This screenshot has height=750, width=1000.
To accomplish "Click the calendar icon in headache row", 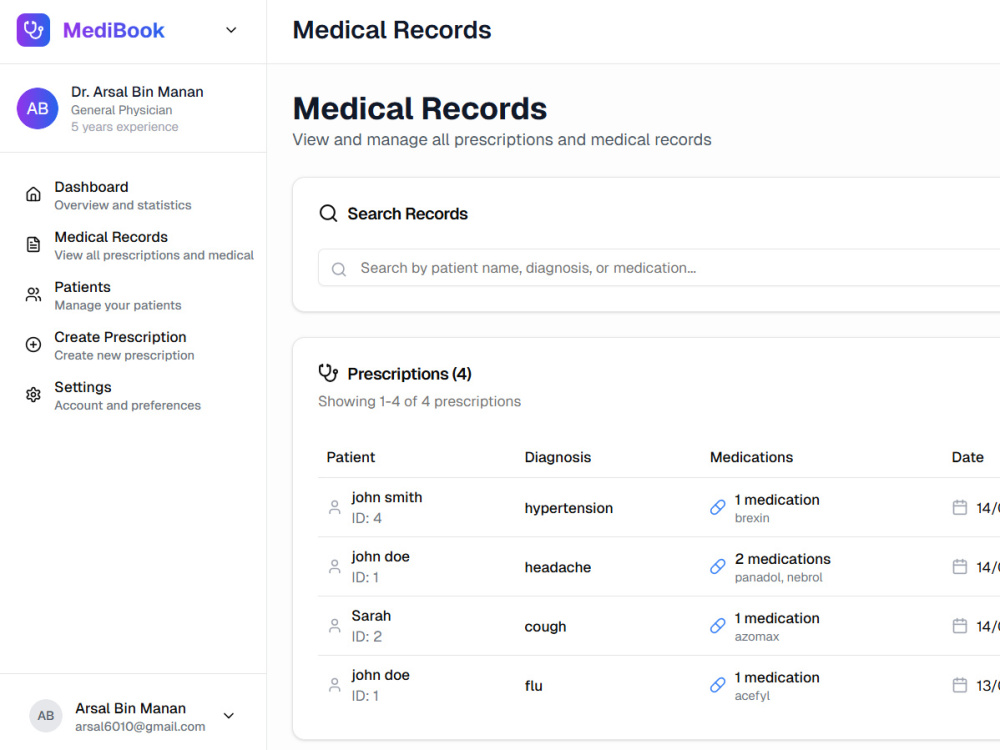I will (x=960, y=567).
